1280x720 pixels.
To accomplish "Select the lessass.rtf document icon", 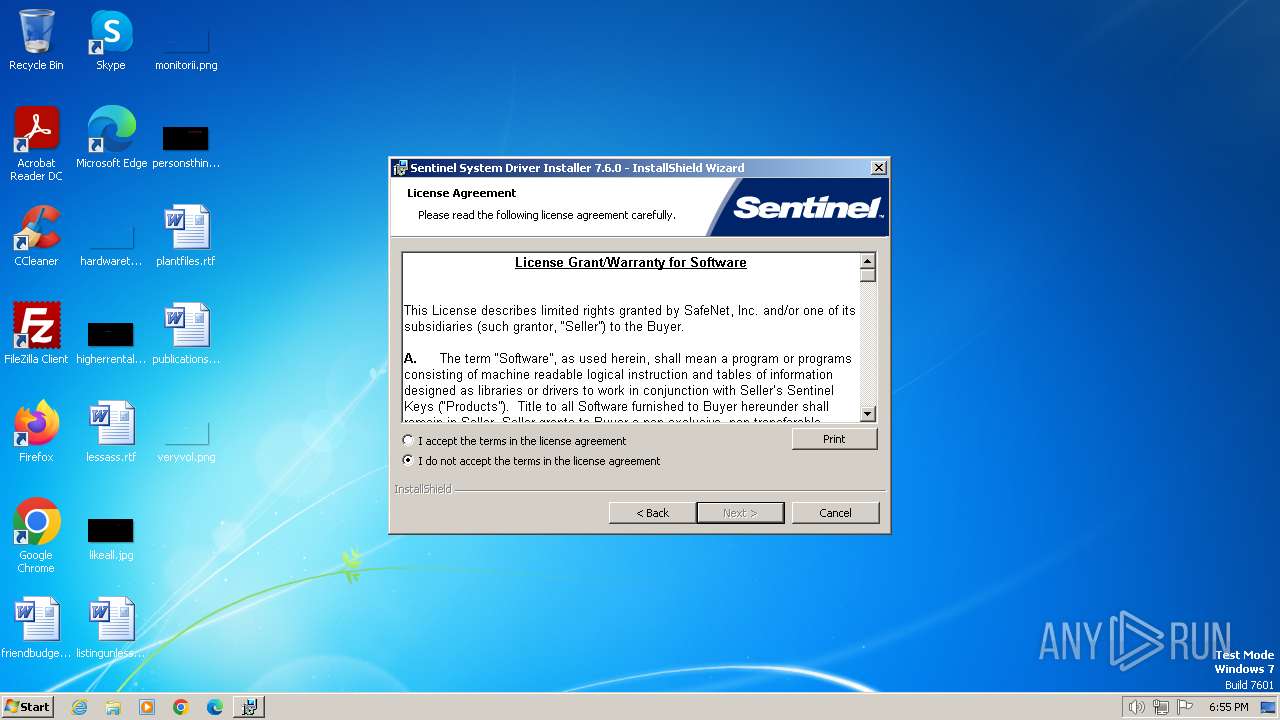I will tap(111, 432).
